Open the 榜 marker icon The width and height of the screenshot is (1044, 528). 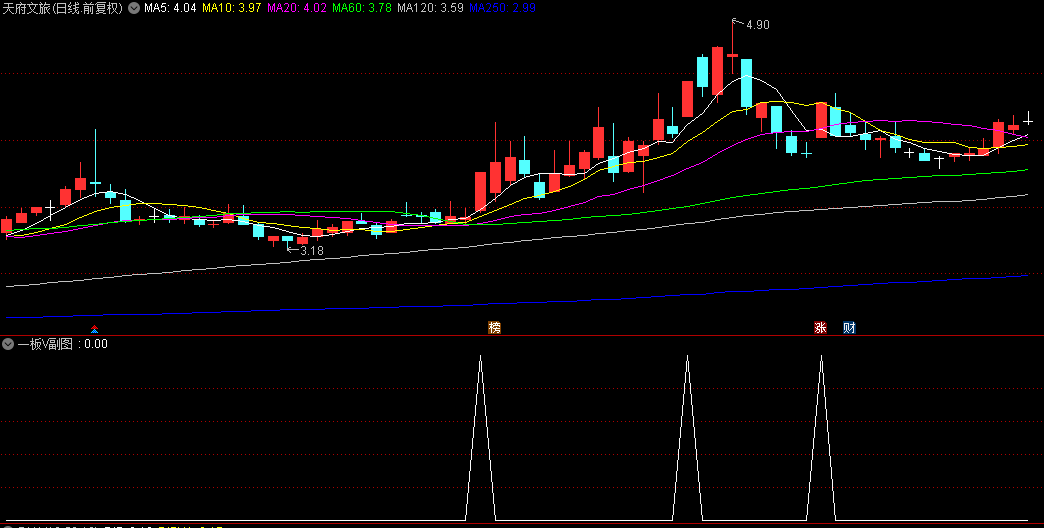click(x=494, y=328)
